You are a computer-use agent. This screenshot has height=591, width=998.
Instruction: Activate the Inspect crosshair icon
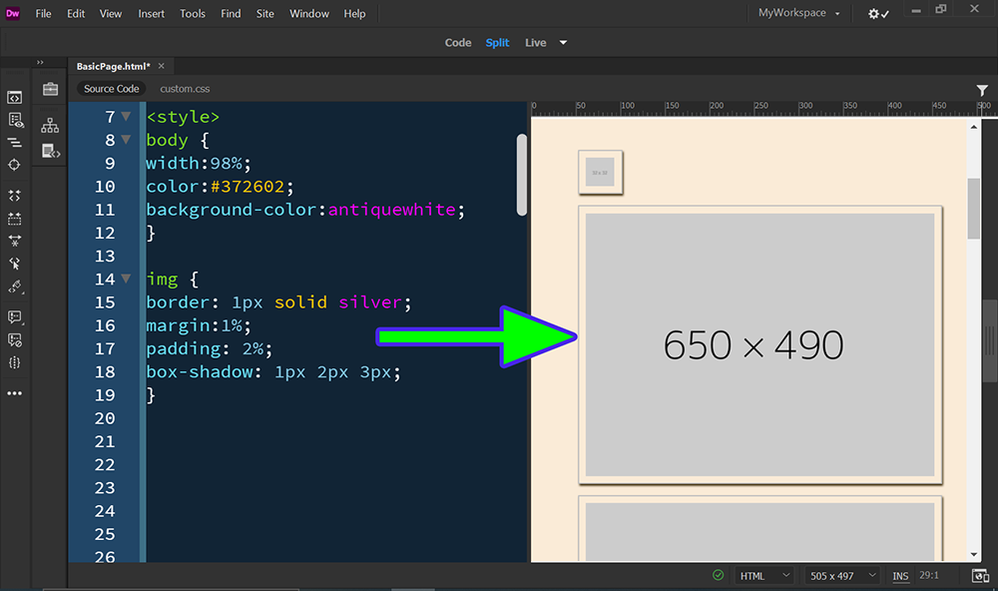(x=15, y=165)
